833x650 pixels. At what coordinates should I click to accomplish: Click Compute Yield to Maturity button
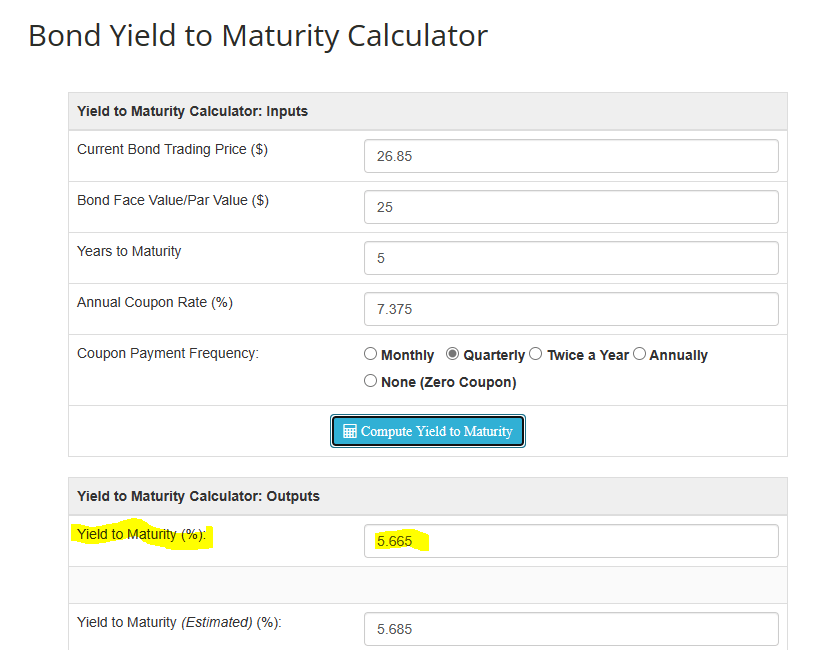coord(428,431)
